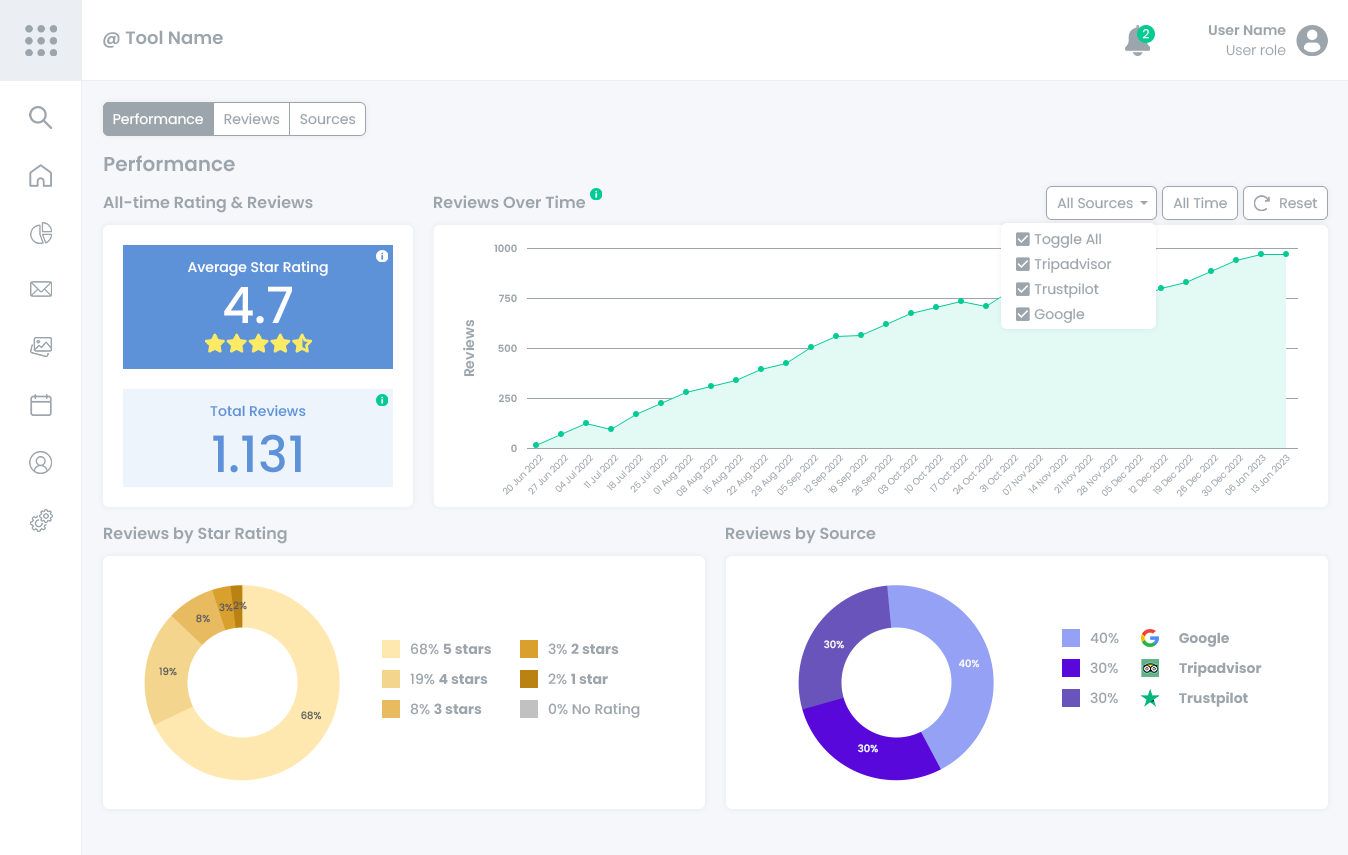Click the 'User role' text

pos(1256,50)
